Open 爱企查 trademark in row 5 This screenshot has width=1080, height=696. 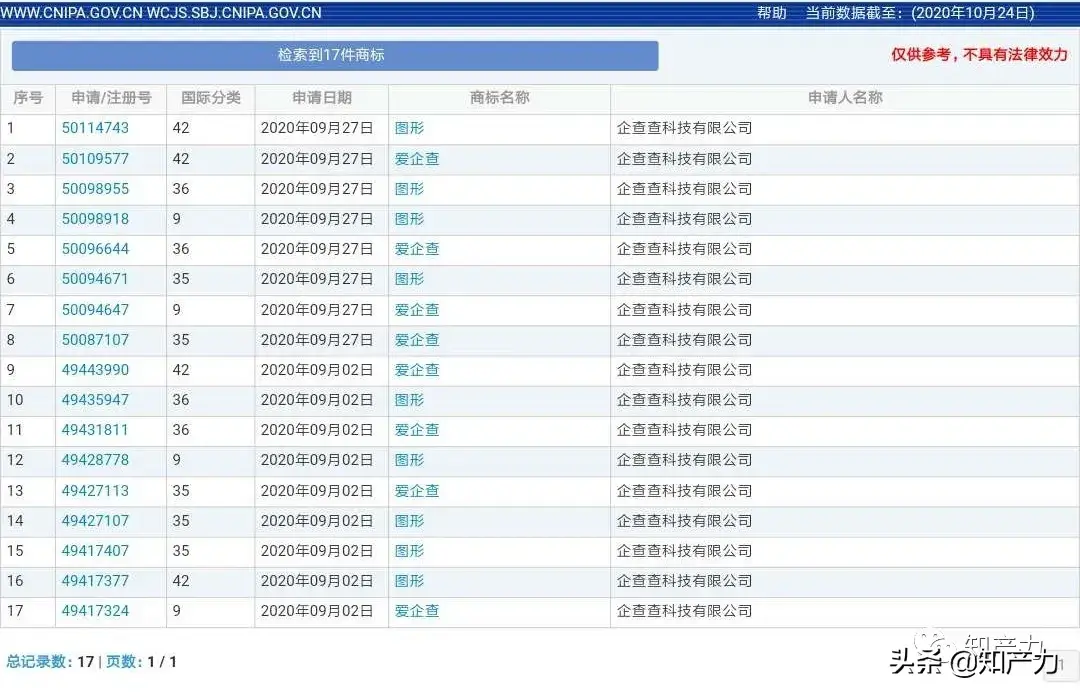click(x=417, y=249)
